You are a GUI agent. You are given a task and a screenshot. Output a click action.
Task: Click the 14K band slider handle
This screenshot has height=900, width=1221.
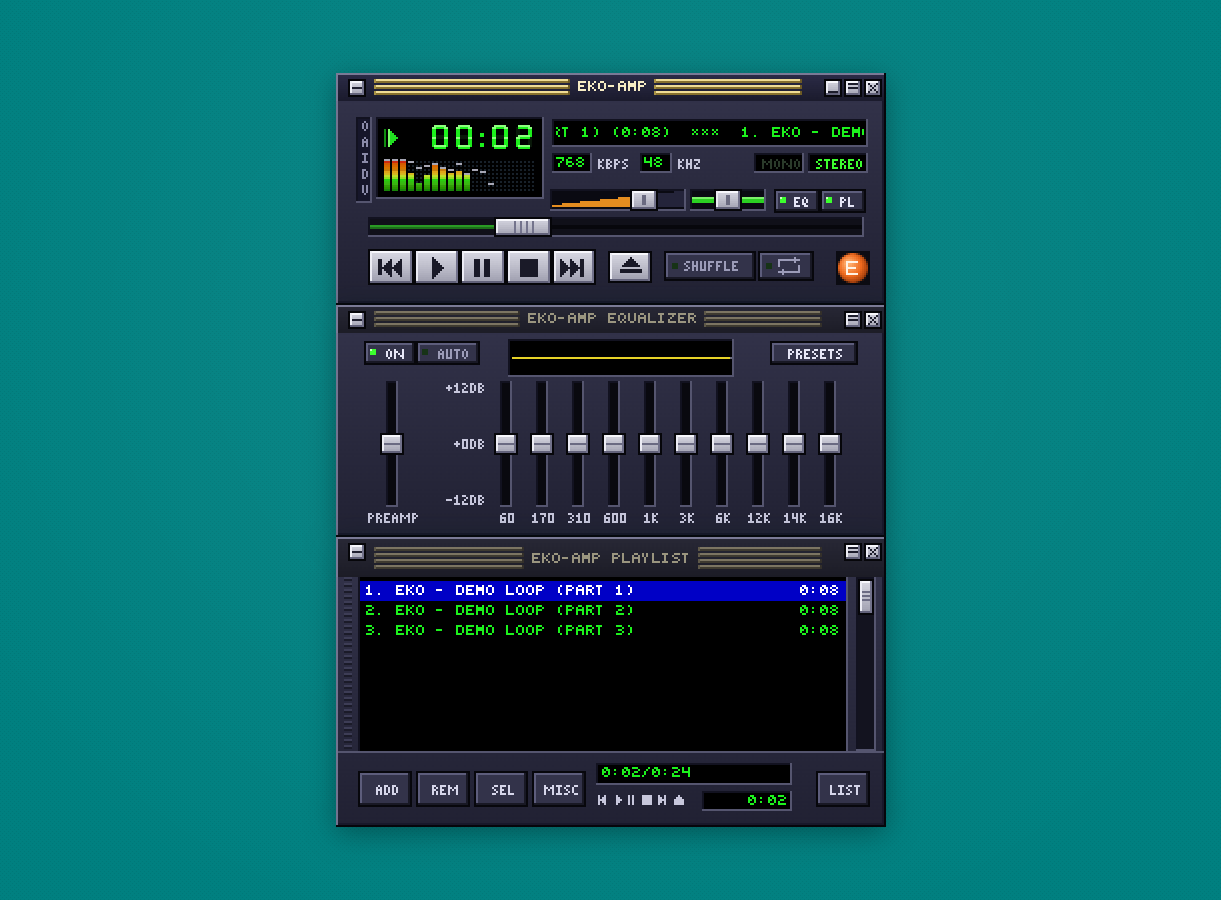(x=794, y=443)
